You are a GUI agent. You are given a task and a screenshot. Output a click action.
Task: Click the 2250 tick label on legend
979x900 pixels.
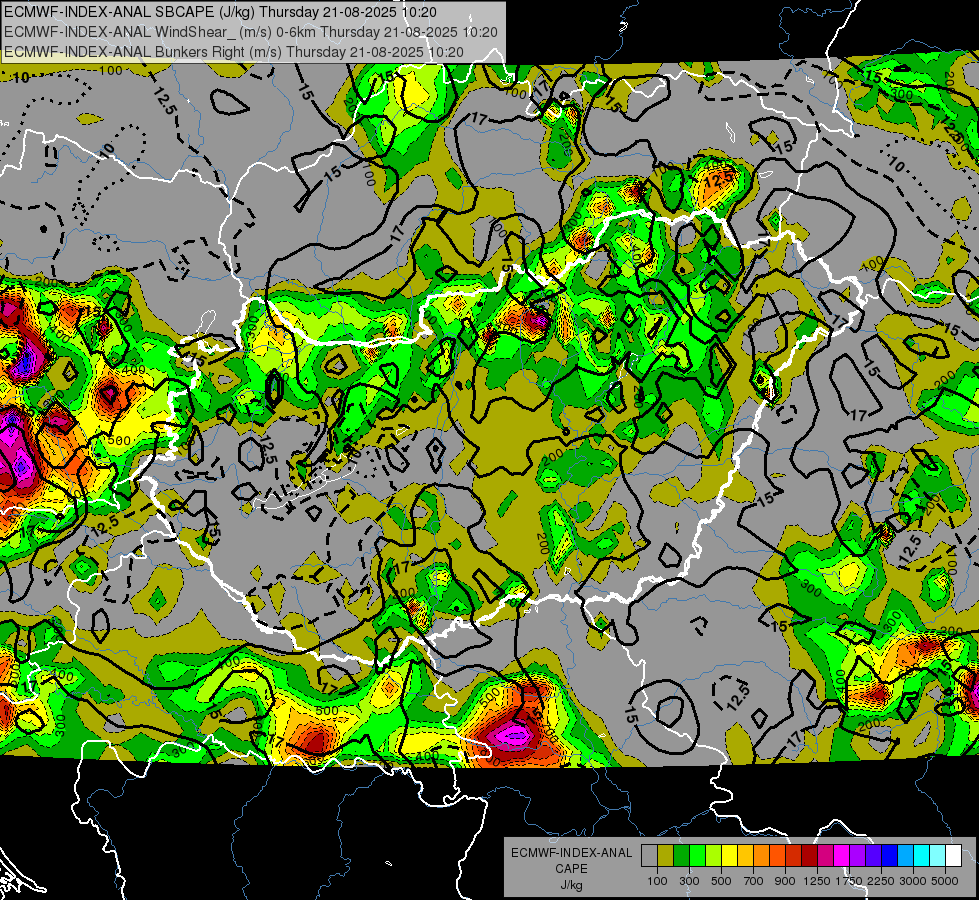881,881
